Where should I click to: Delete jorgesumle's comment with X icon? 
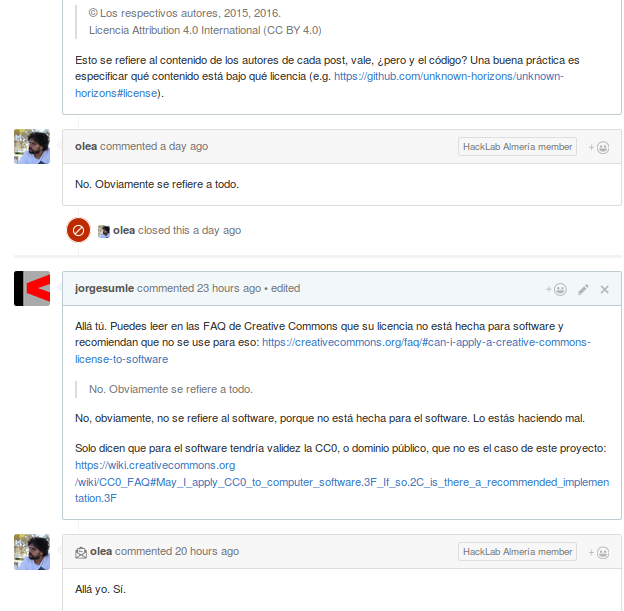(604, 289)
